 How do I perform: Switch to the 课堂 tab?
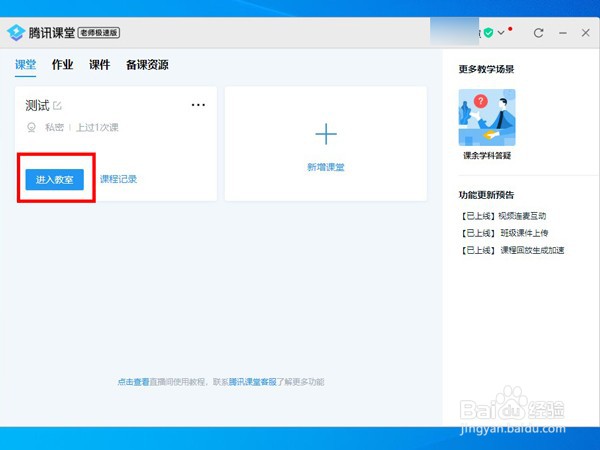pyautogui.click(x=25, y=65)
